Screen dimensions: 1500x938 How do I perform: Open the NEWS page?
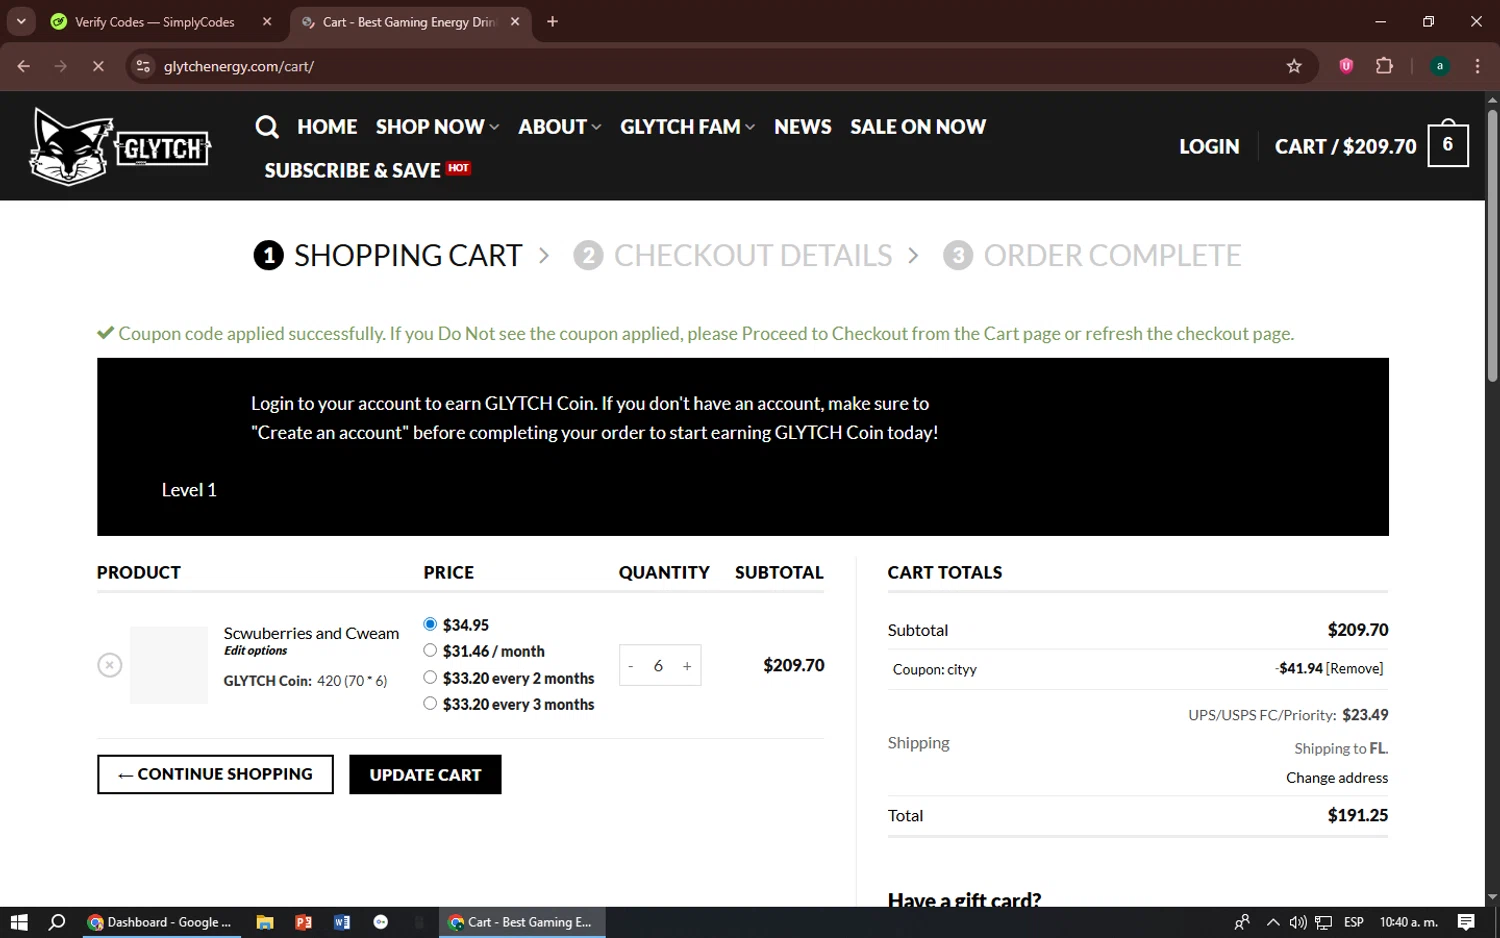pos(802,127)
